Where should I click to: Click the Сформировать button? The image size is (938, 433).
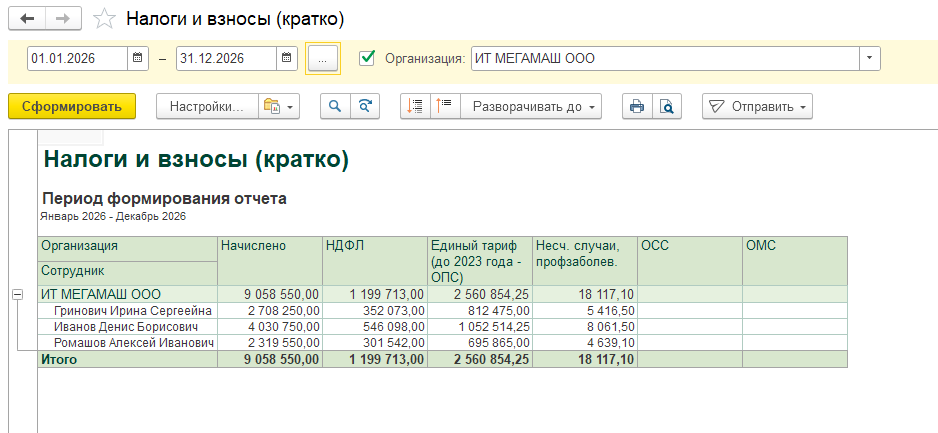pos(71,107)
